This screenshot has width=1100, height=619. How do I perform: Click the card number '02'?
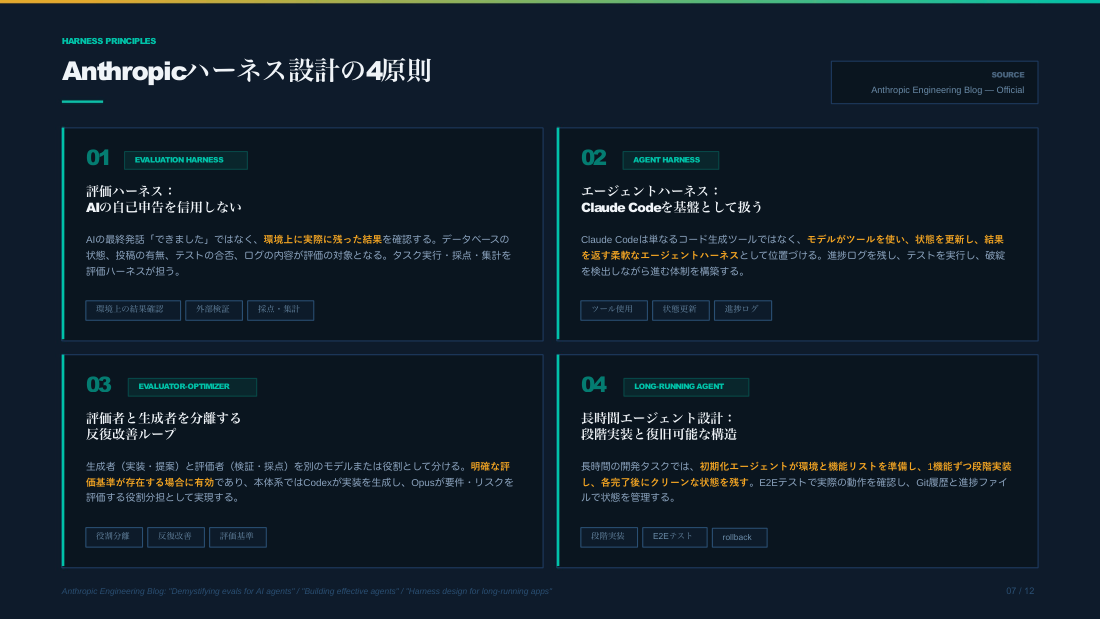point(593,158)
